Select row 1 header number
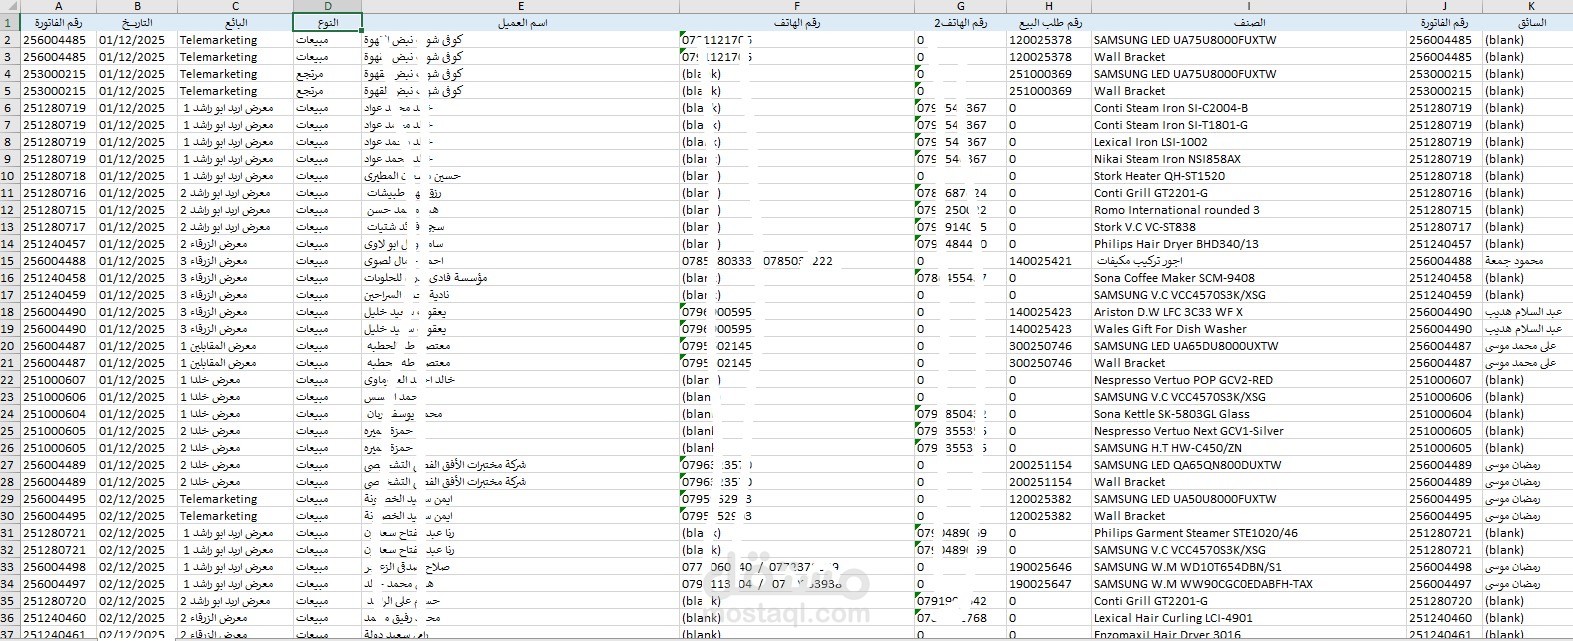The height and width of the screenshot is (641, 1573). coord(10,22)
